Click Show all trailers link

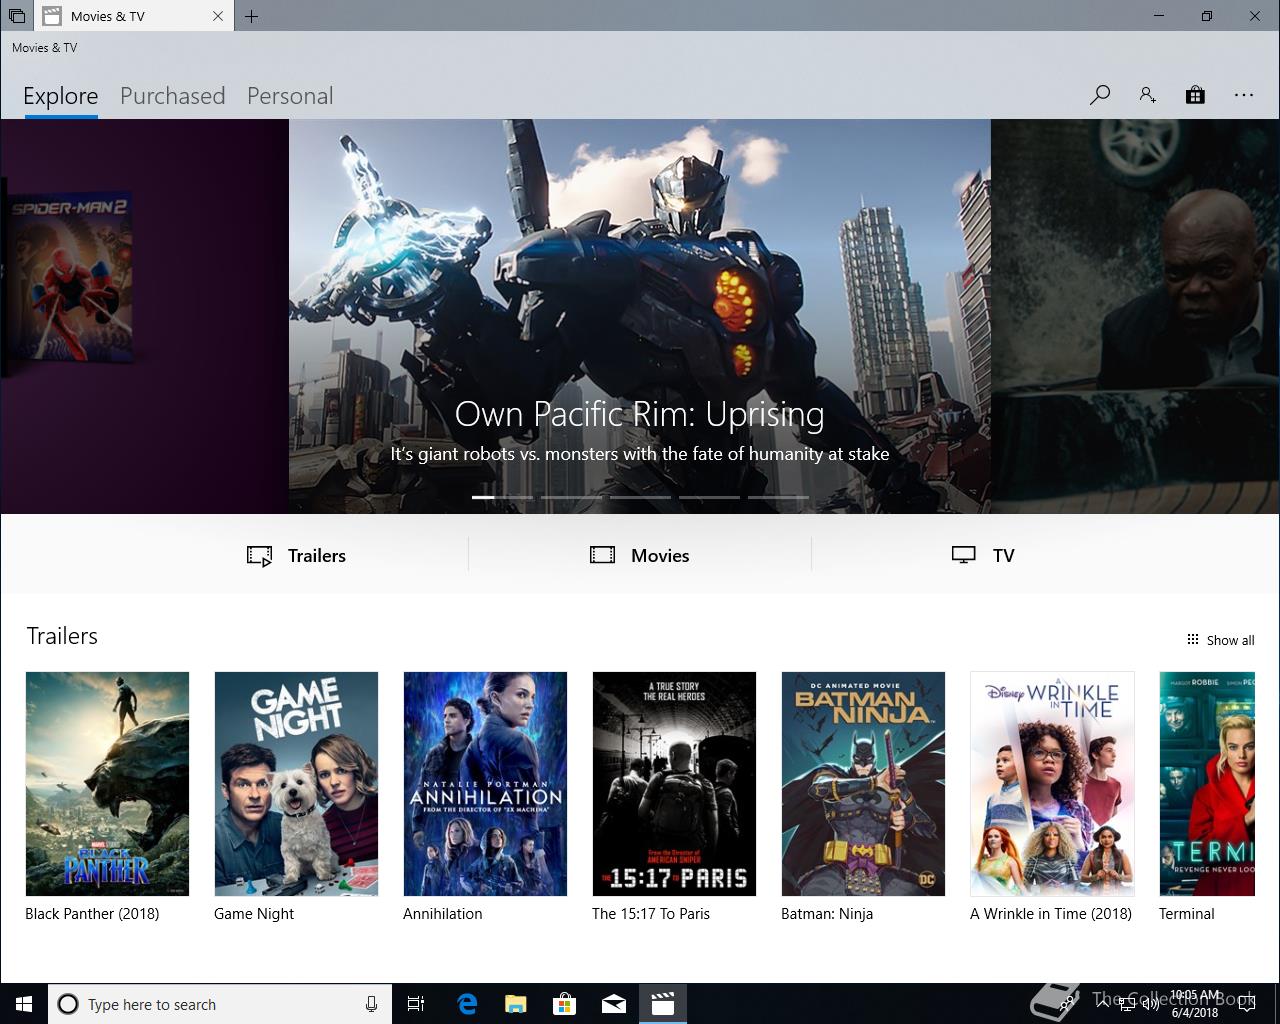[1221, 640]
